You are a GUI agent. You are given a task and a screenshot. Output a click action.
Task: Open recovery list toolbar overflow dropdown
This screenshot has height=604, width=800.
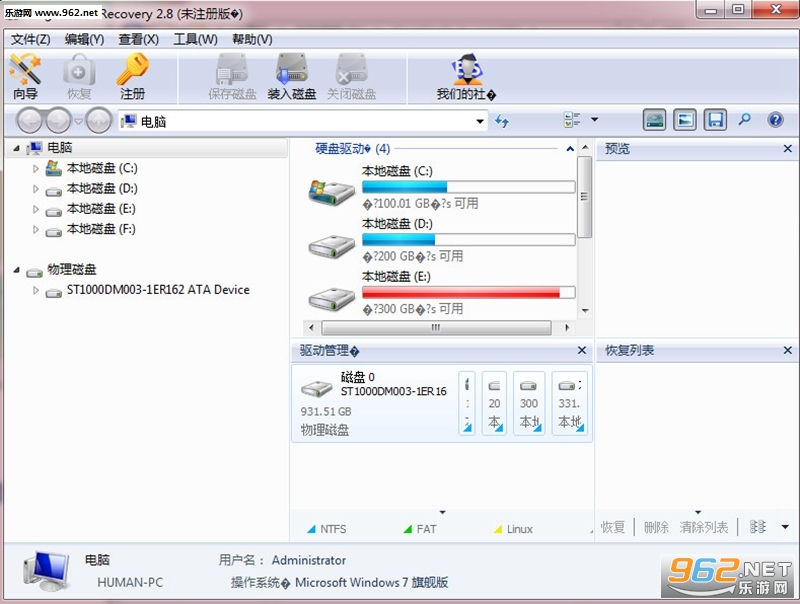(x=785, y=527)
